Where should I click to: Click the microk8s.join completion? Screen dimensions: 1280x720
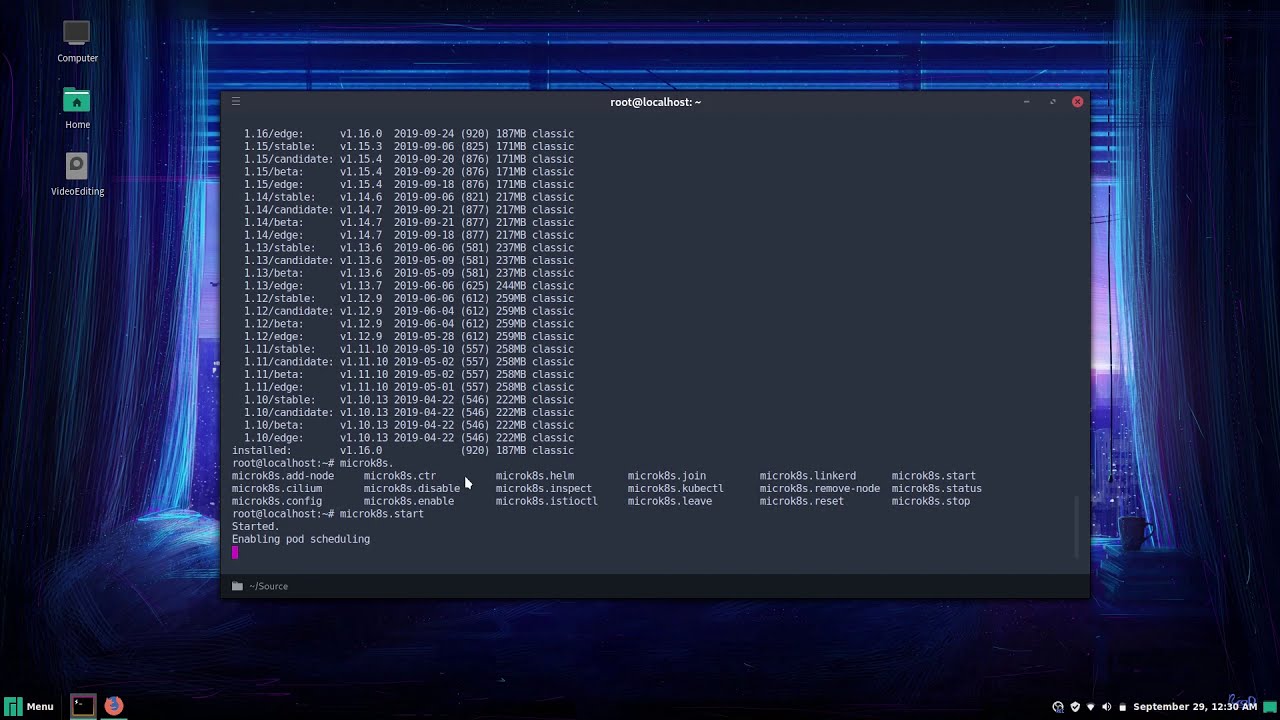point(667,476)
